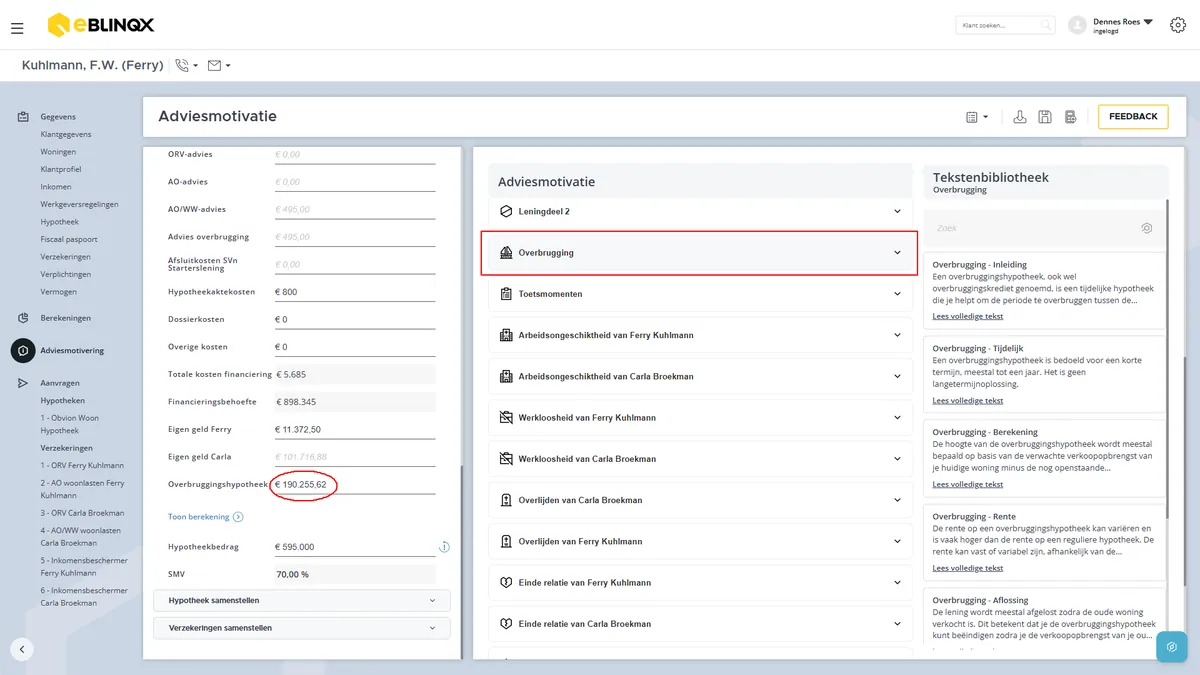
Task: Click the magnifier in Klant zoeken box
Action: pos(1046,25)
